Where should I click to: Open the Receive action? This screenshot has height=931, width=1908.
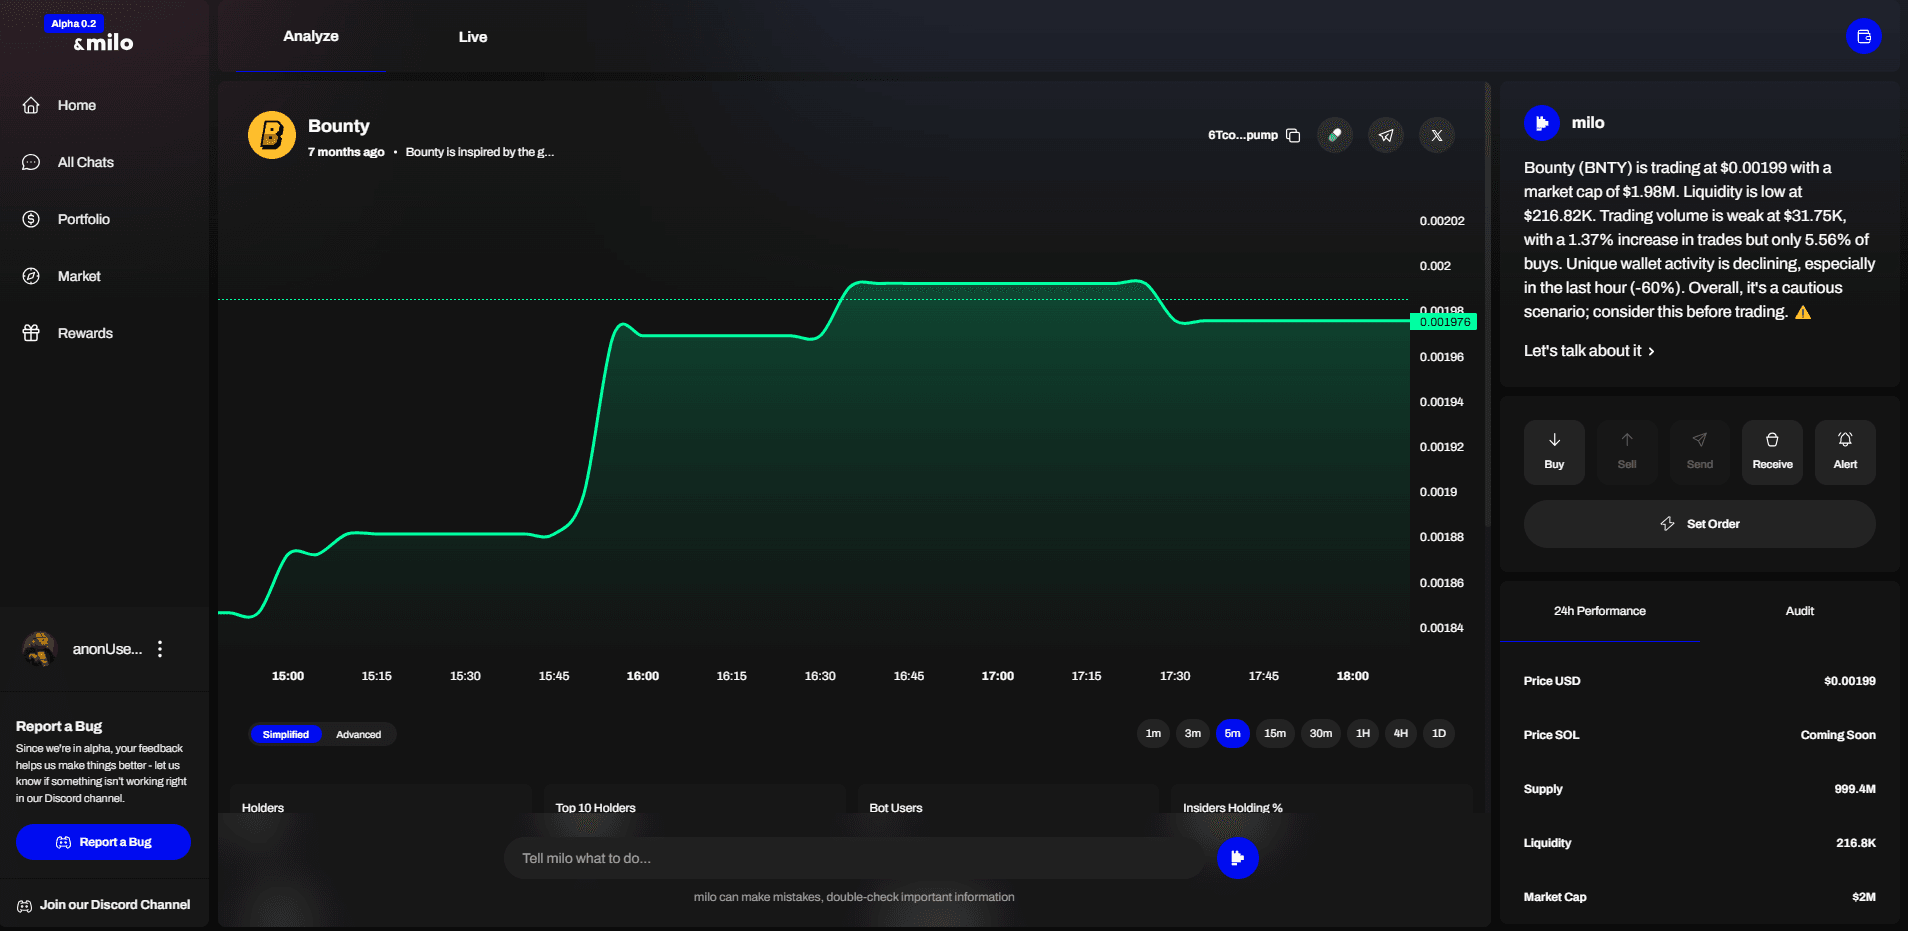pyautogui.click(x=1772, y=452)
